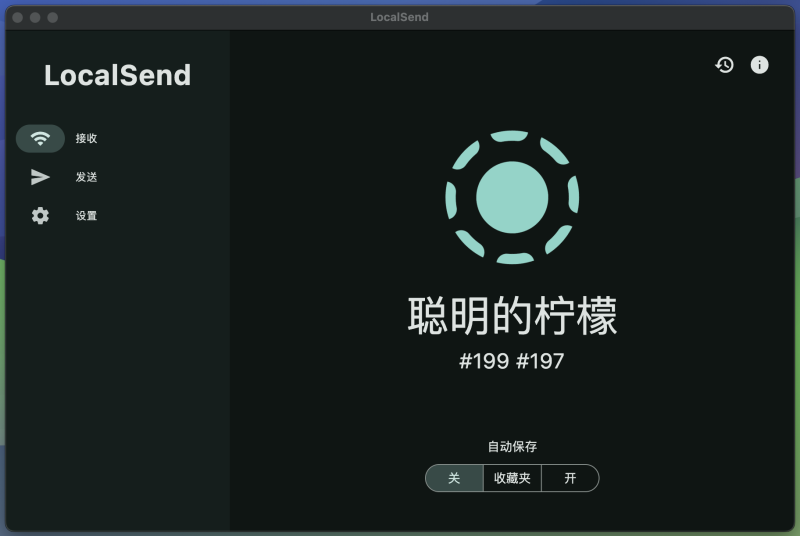Open transfer history via clock icon
Image resolution: width=800 pixels, height=536 pixels.
[724, 65]
